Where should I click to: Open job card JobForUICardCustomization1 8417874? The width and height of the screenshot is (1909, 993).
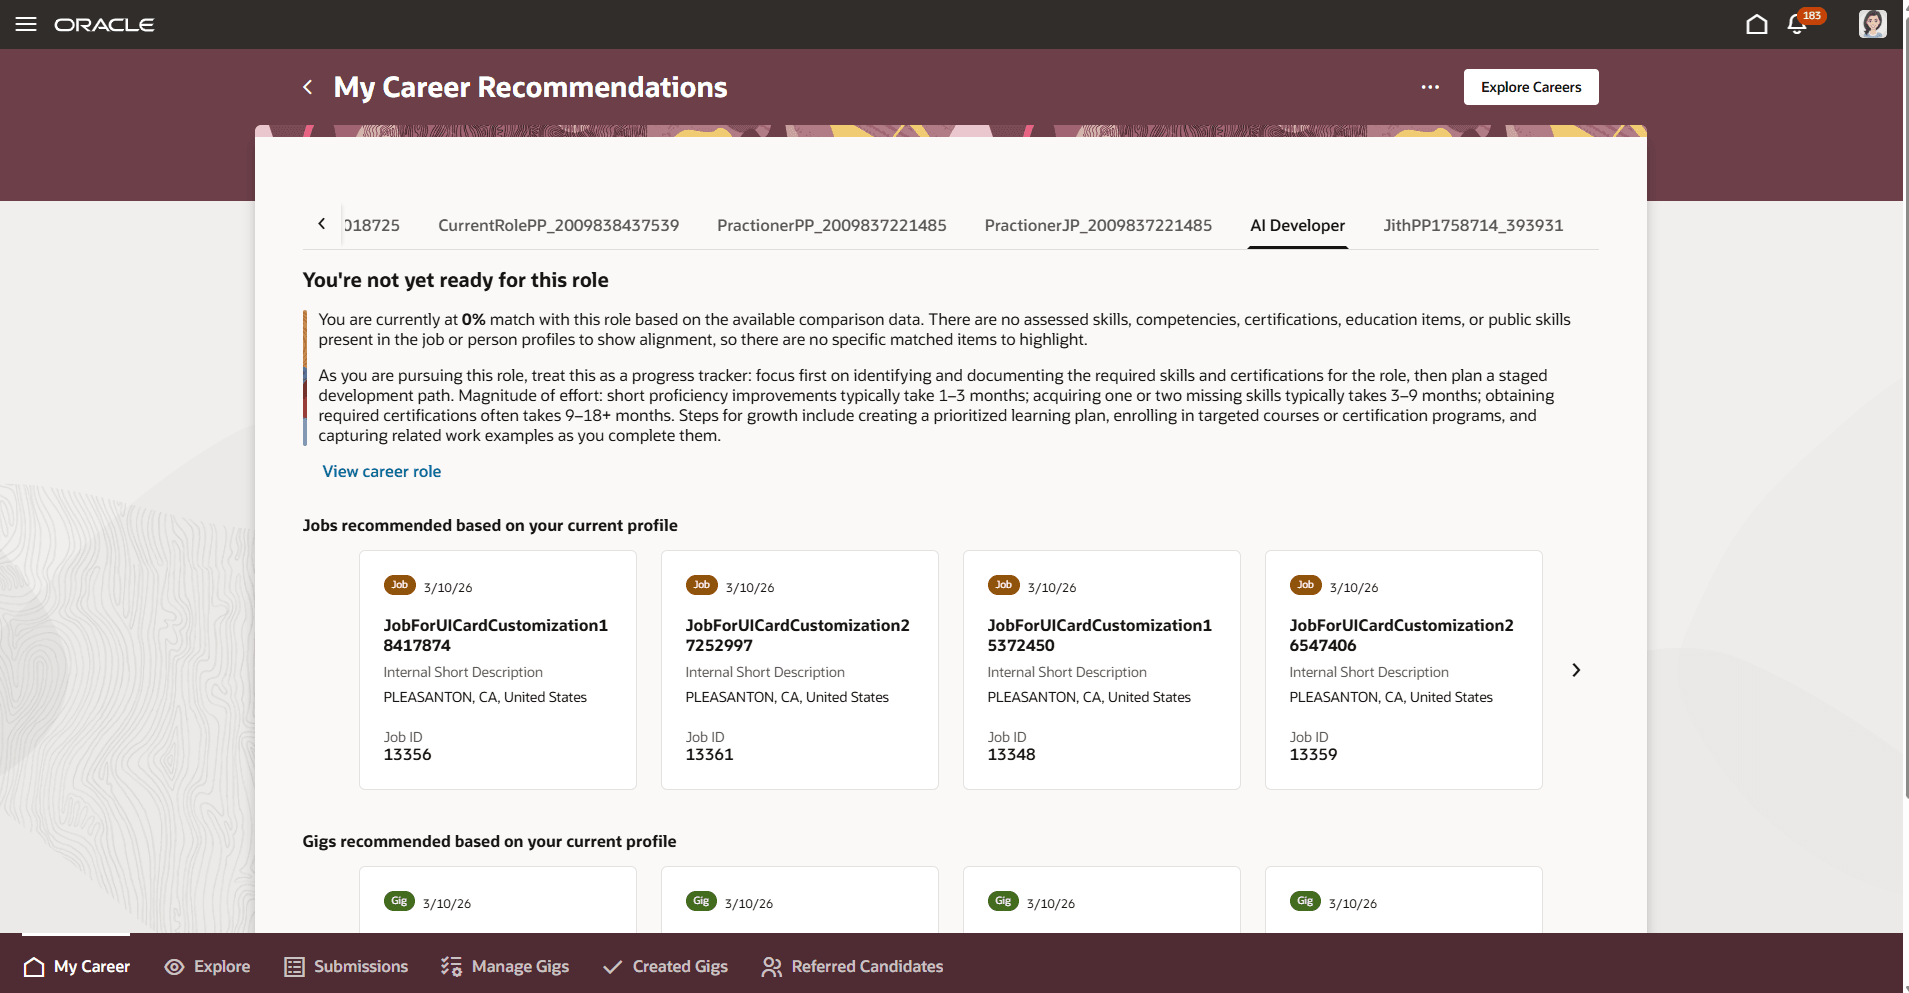(498, 670)
